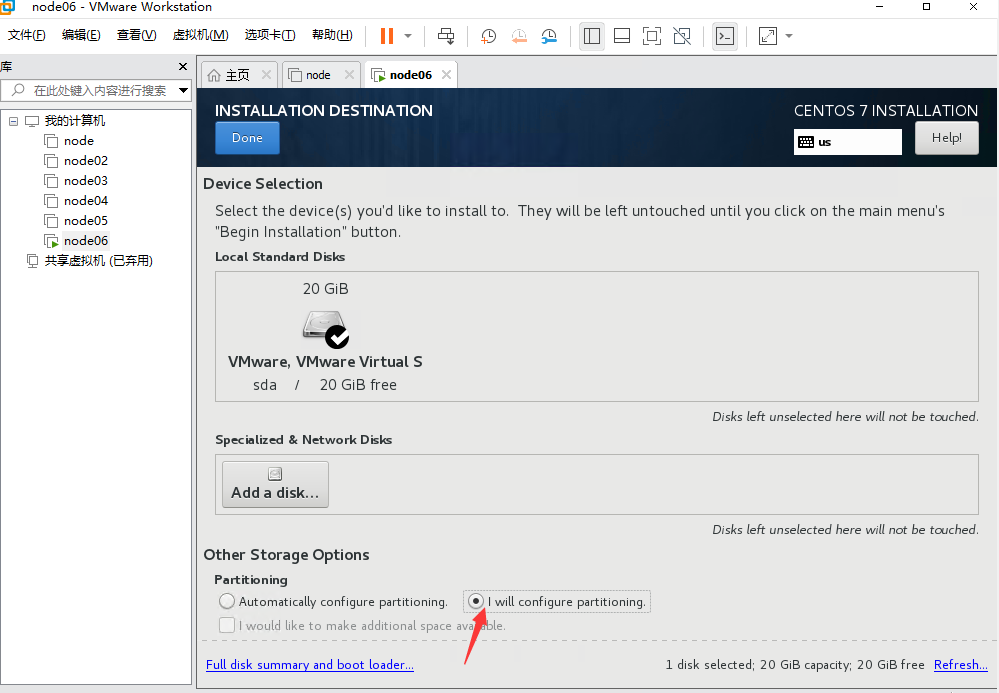Click the Add a disk... button

click(x=275, y=485)
